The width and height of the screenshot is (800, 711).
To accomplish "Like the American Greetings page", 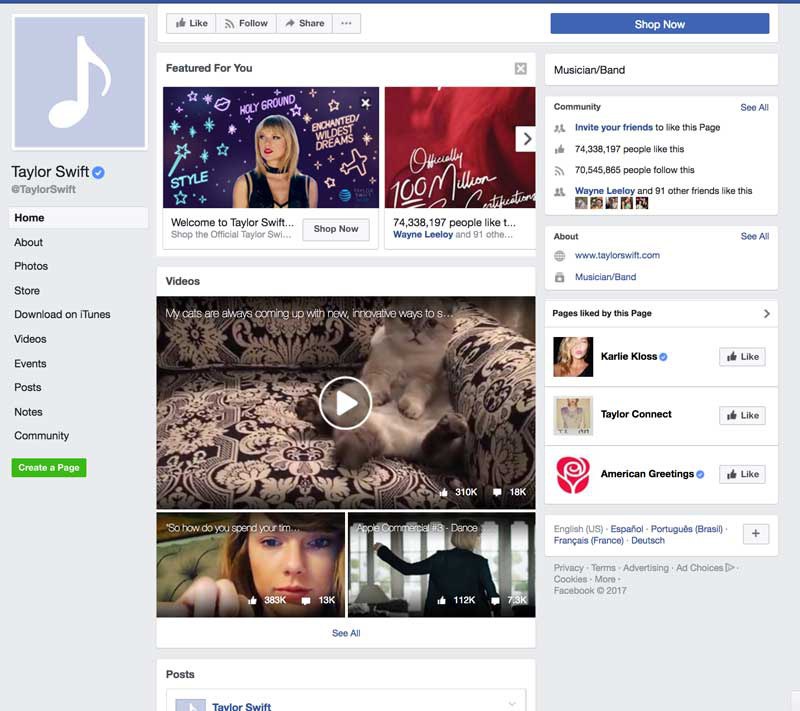I will tap(742, 474).
